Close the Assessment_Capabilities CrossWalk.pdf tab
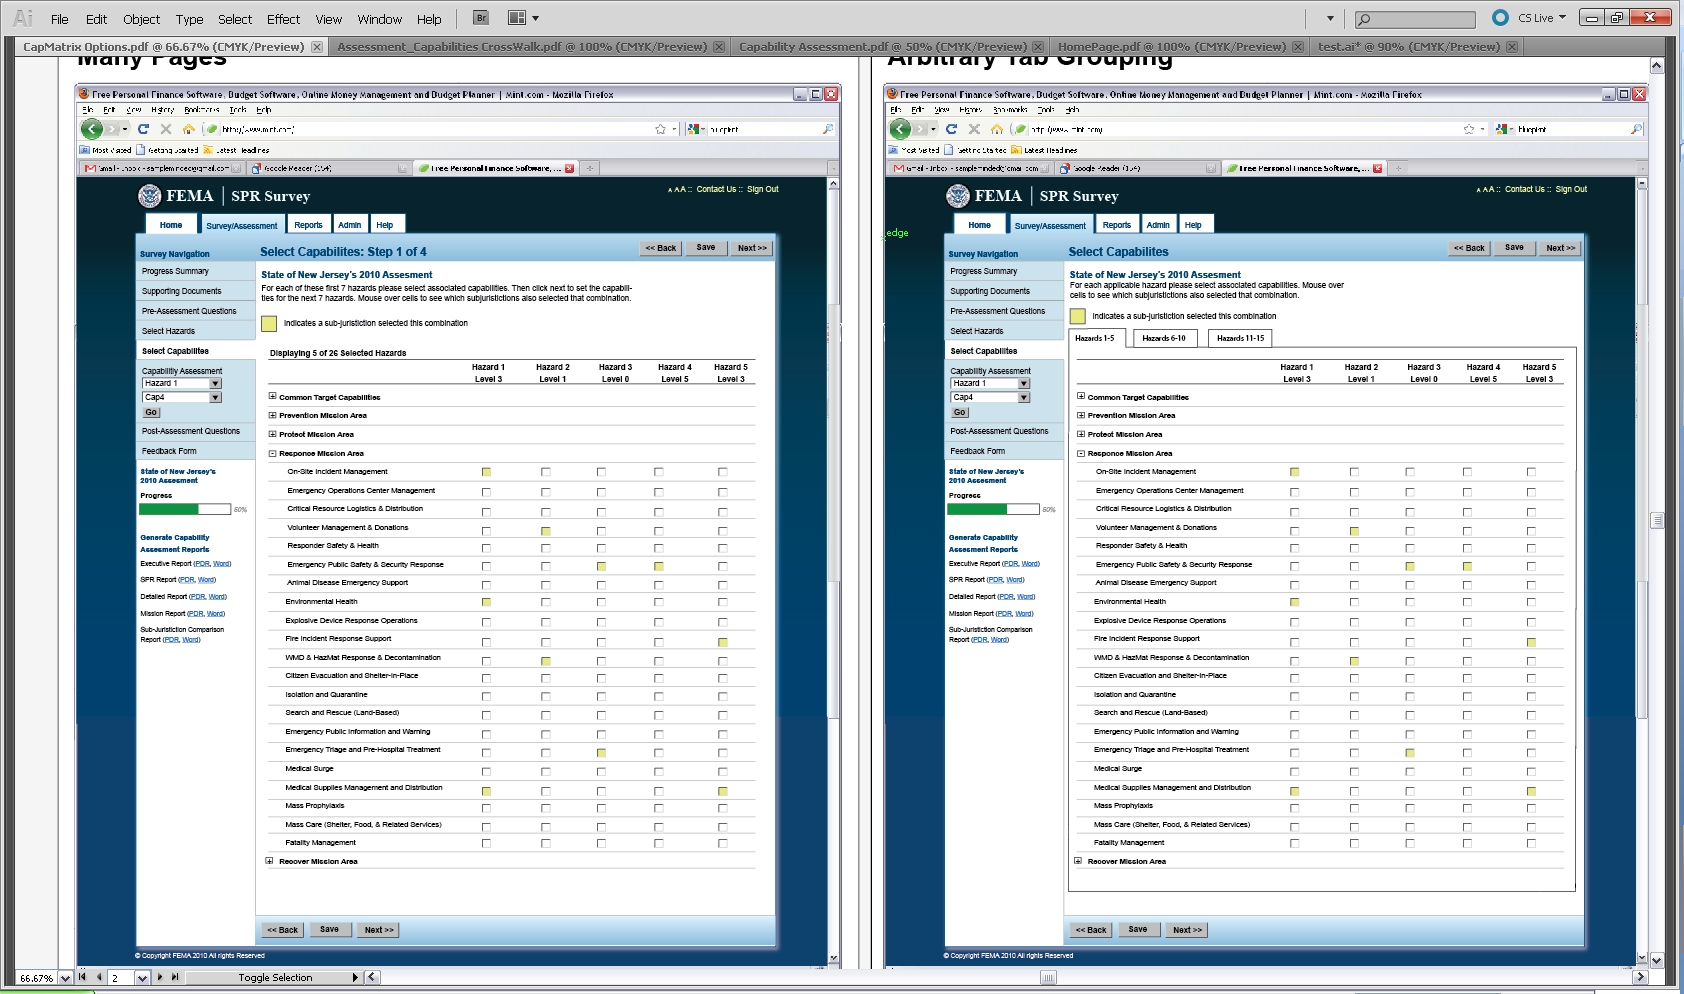The height and width of the screenshot is (994, 1684). 719,47
